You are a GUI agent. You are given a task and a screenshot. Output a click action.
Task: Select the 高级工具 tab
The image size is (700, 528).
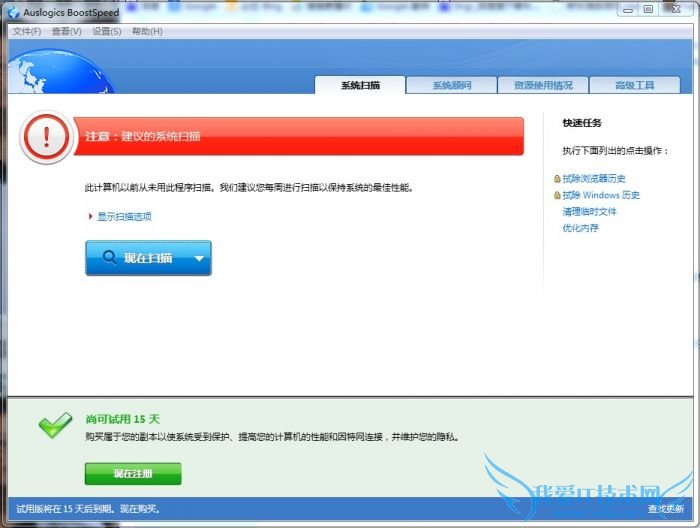(634, 85)
